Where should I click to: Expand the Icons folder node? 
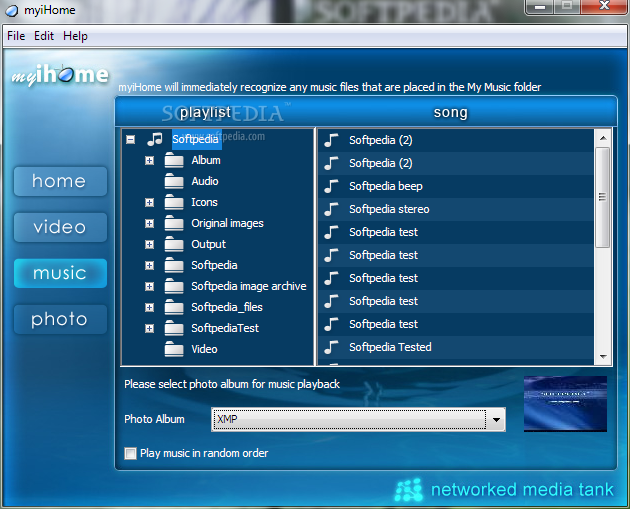pyautogui.click(x=149, y=202)
